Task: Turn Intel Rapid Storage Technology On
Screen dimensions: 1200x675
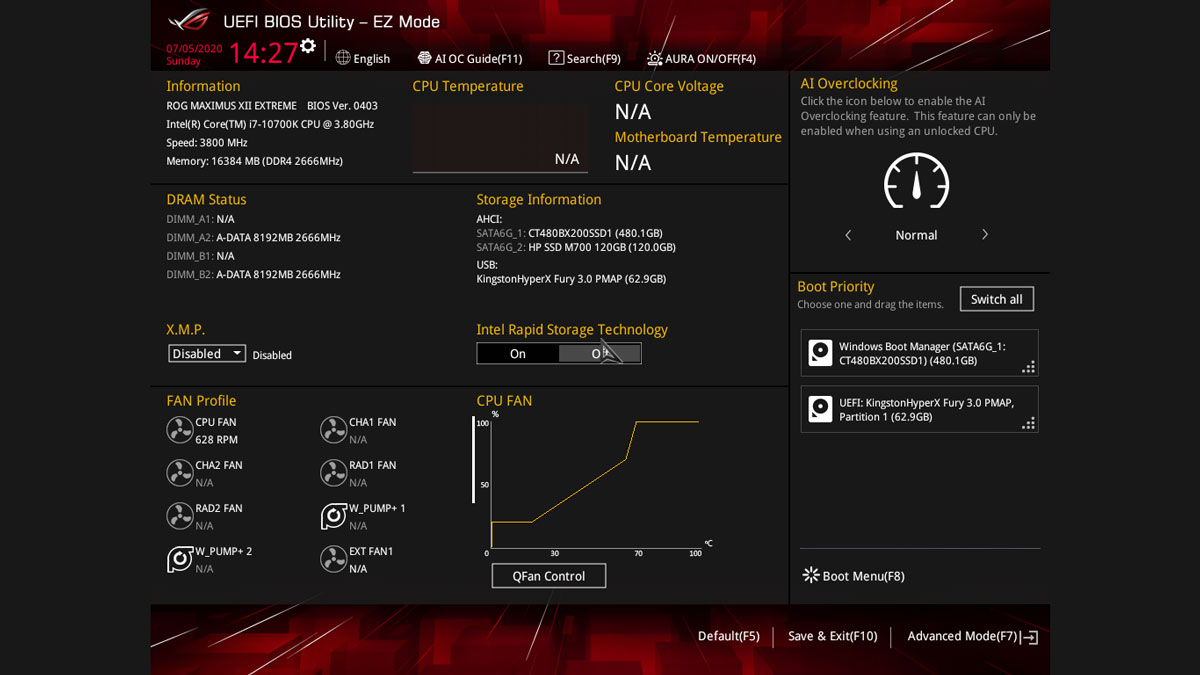Action: pos(518,353)
